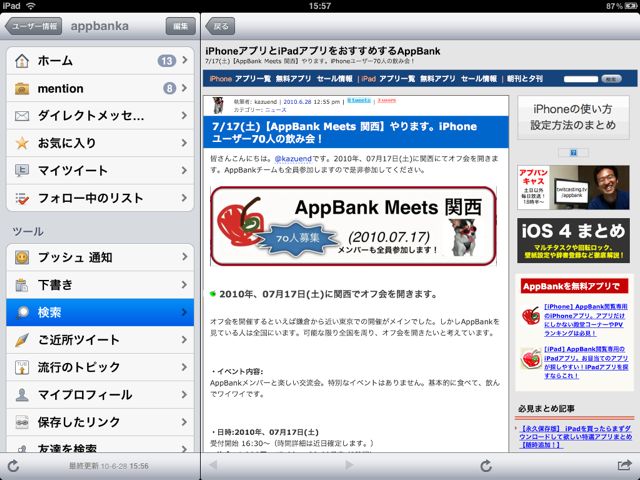This screenshot has width=640, height=480.
Task: Open the フォロー中のリスト row chevron
Action: point(185,198)
